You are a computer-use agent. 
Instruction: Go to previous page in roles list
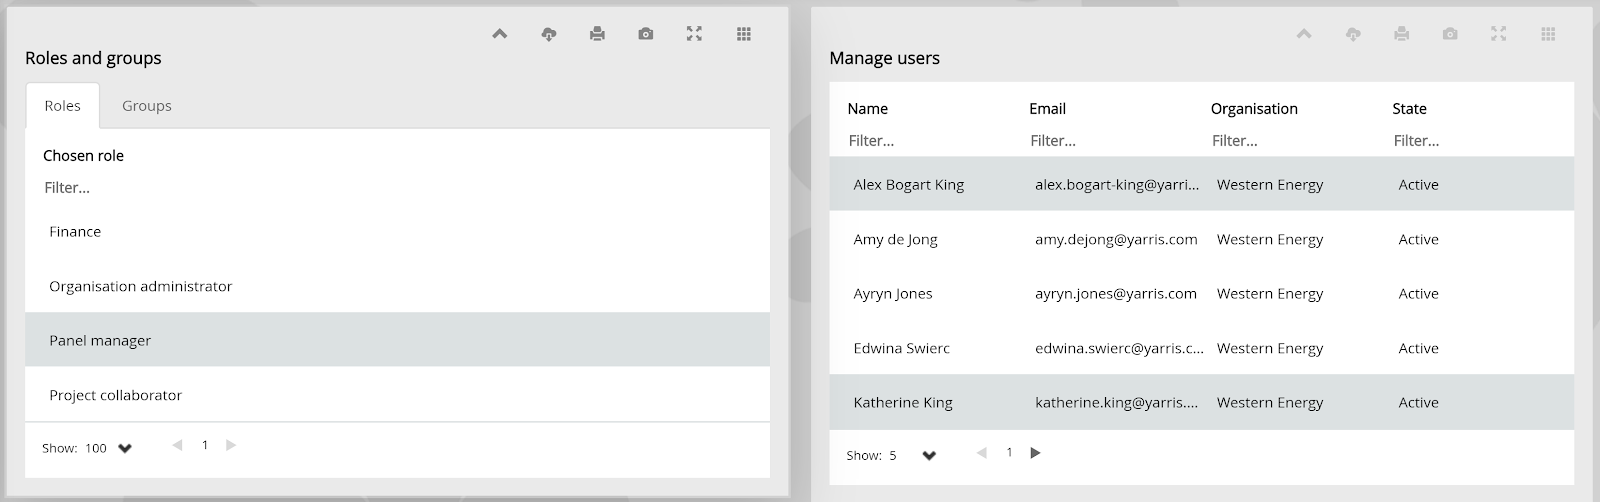(177, 445)
